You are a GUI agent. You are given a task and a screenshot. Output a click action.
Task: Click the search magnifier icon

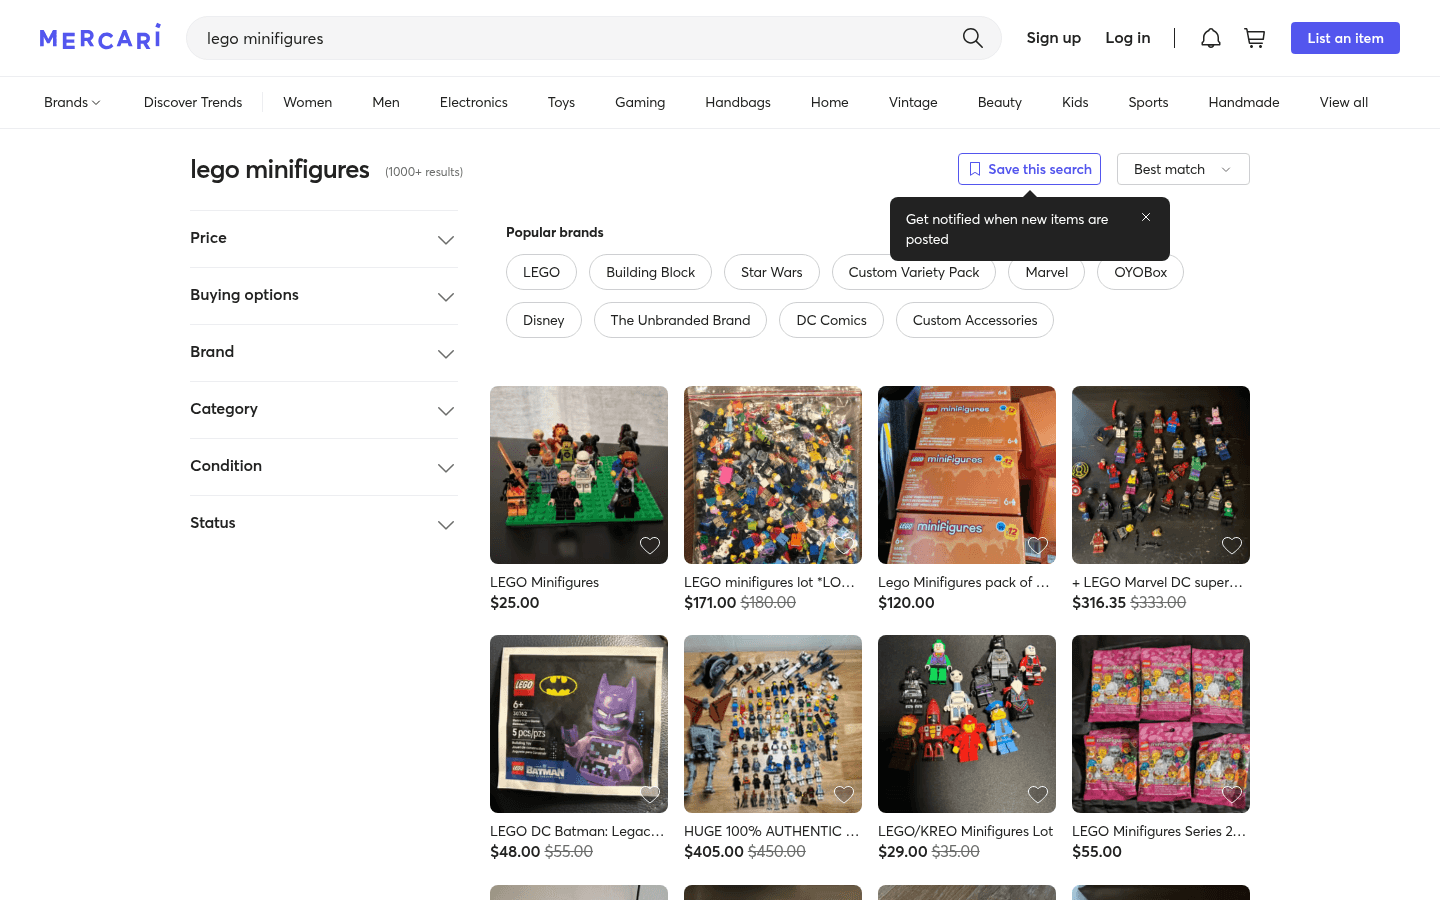pos(972,38)
